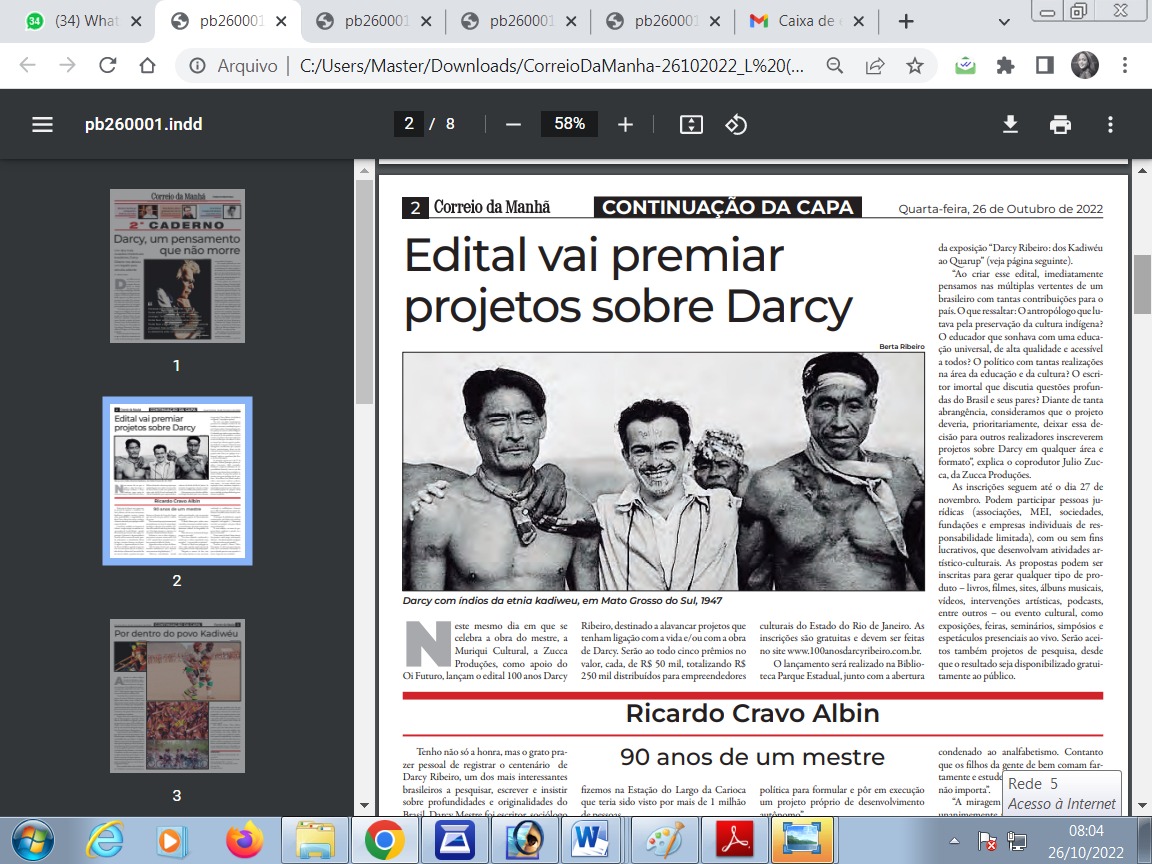Rotate the document counterclockwise
The image size is (1152, 864).
coord(736,124)
